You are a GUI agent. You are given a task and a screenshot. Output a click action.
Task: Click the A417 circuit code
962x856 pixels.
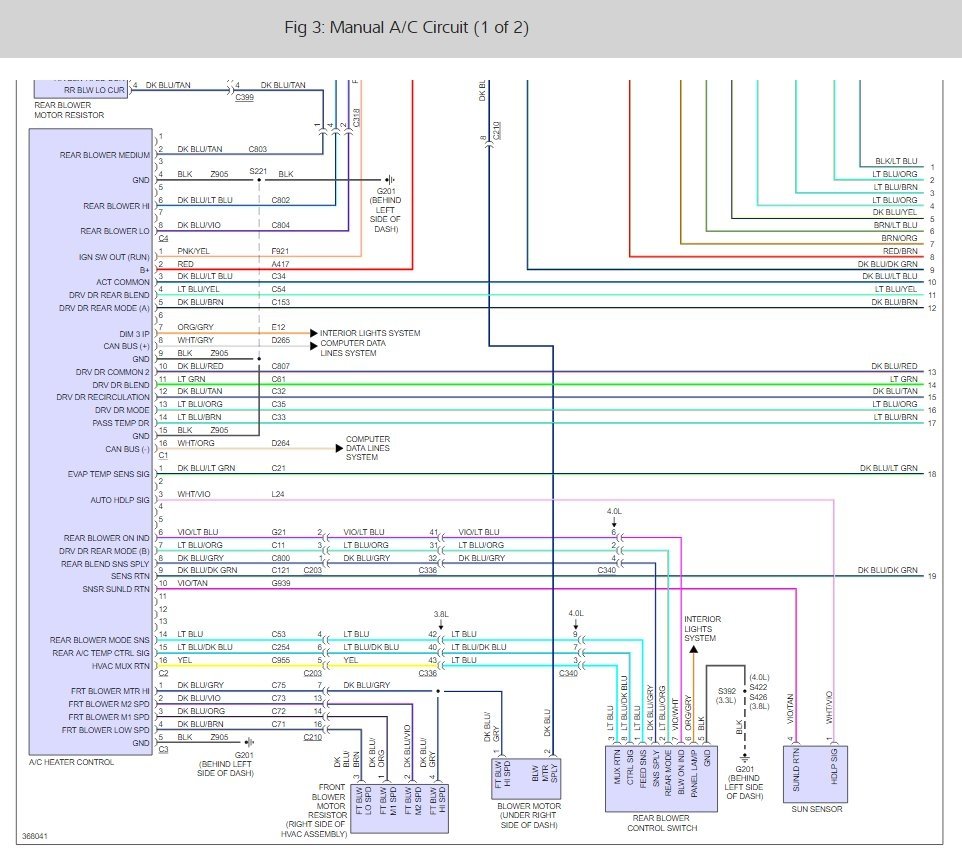point(280,264)
